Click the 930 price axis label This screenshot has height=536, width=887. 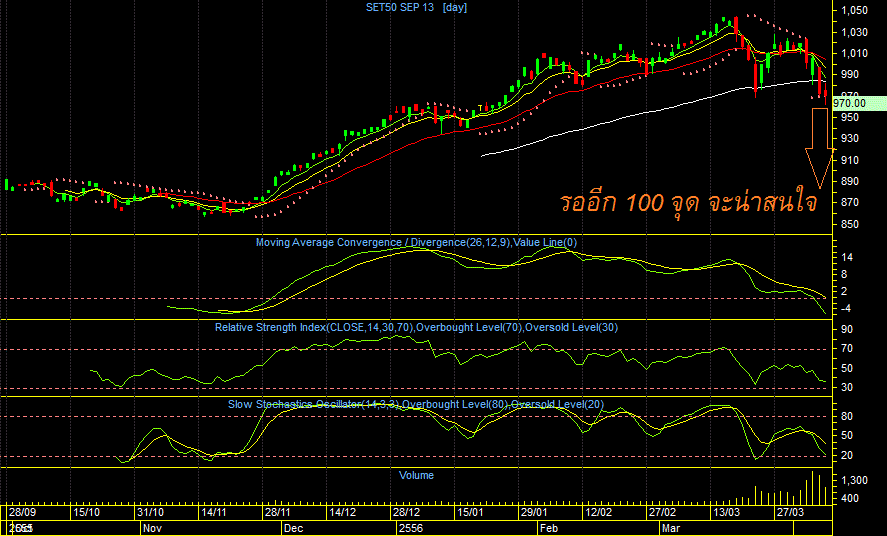coord(850,139)
